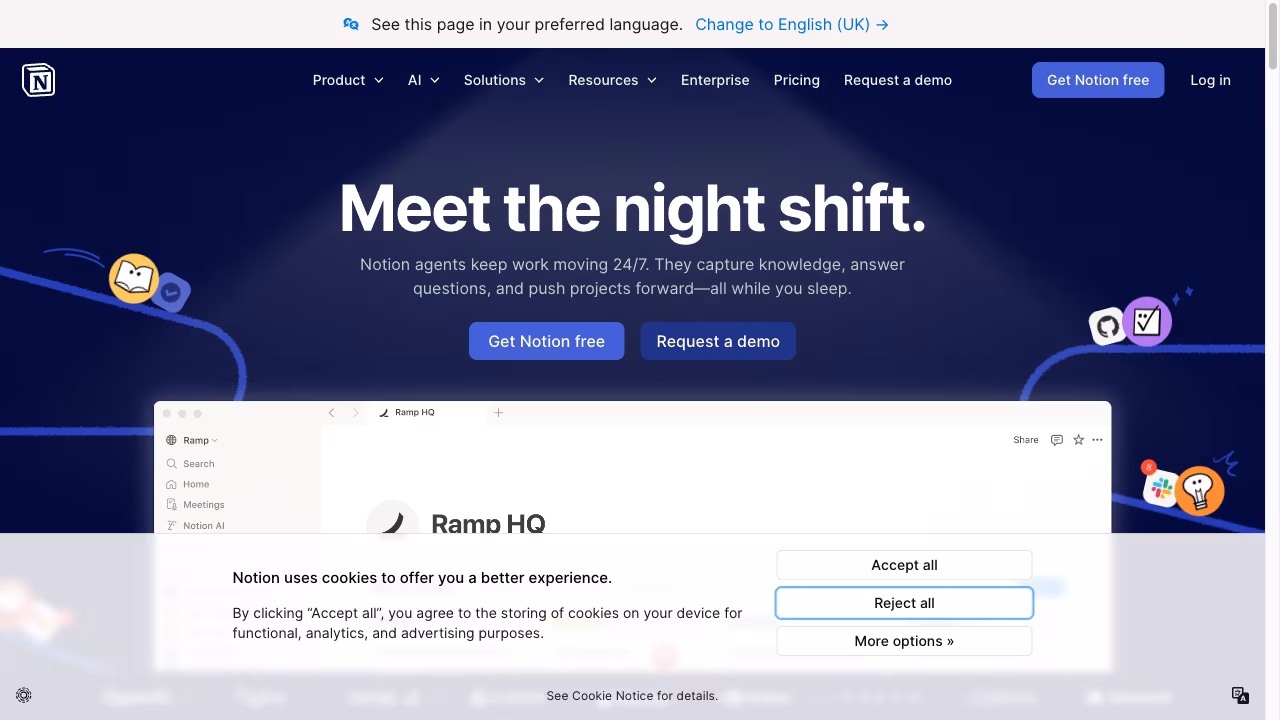
Task: Click the cookie experience heading text
Action: (x=422, y=578)
